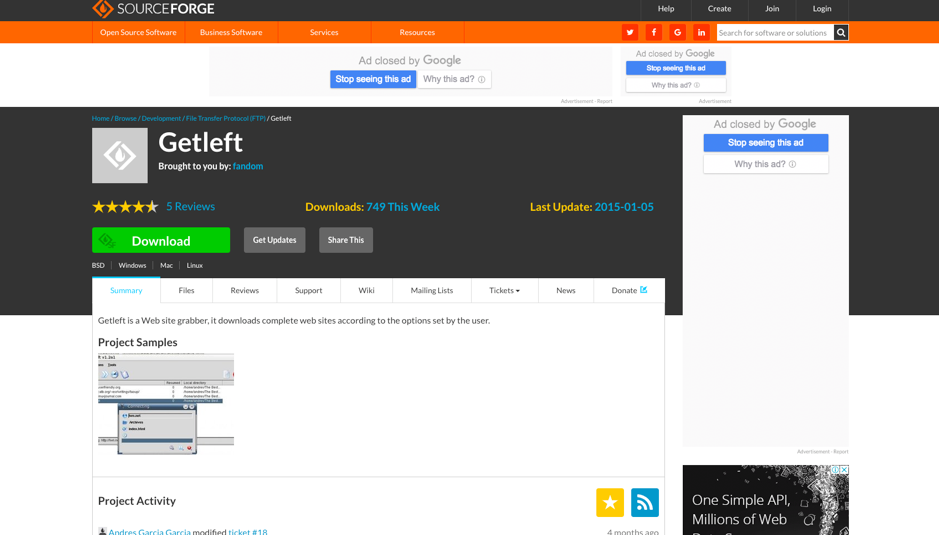Switch to the Files tab
Viewport: 939px width, 535px height.
pos(186,291)
